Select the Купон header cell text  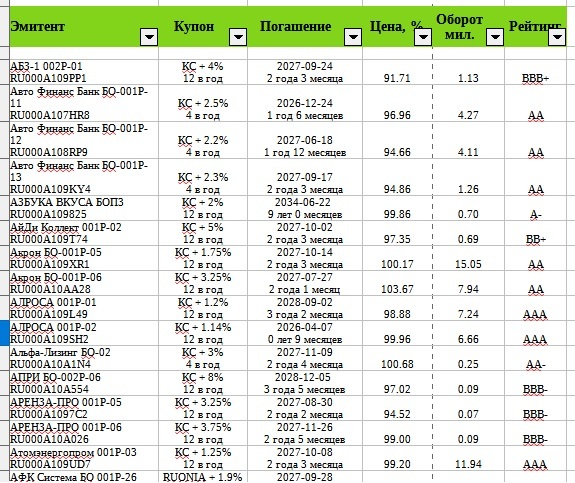(x=194, y=26)
